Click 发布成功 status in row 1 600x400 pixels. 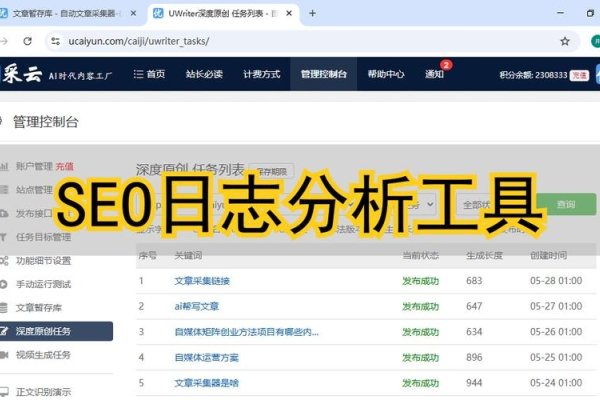[421, 281]
